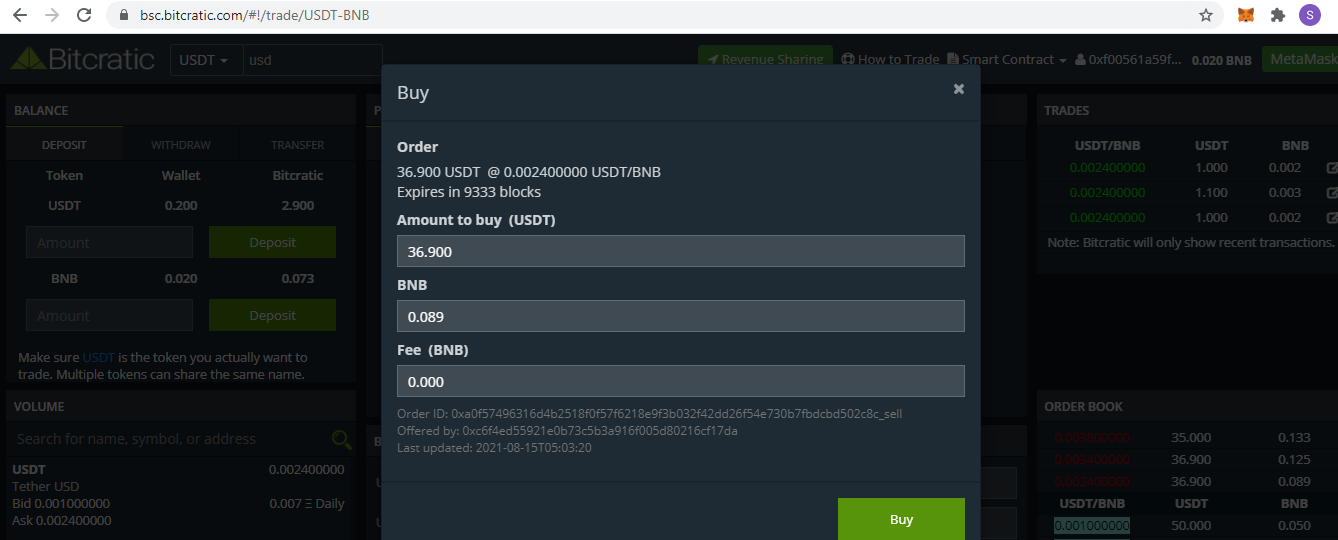The width and height of the screenshot is (1338, 540).
Task: Click the Amount to buy USDT field
Action: pos(680,251)
